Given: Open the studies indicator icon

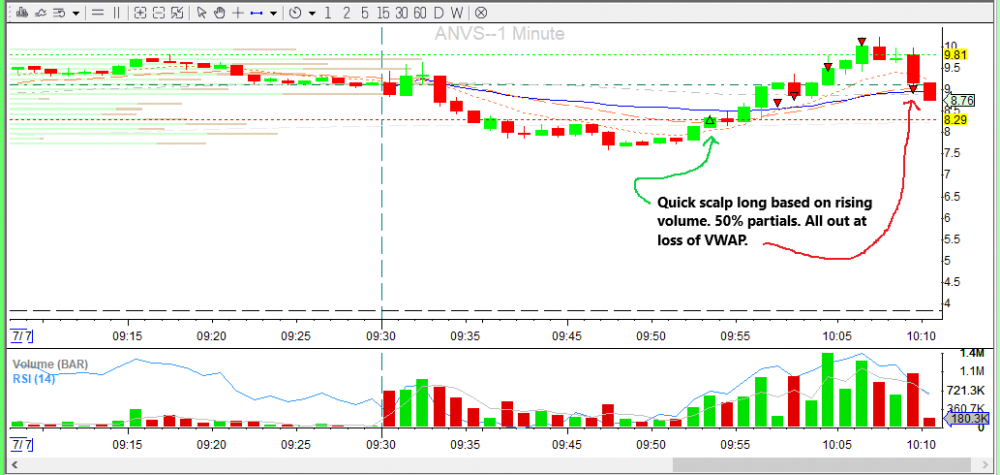Looking at the screenshot, I should (38, 13).
